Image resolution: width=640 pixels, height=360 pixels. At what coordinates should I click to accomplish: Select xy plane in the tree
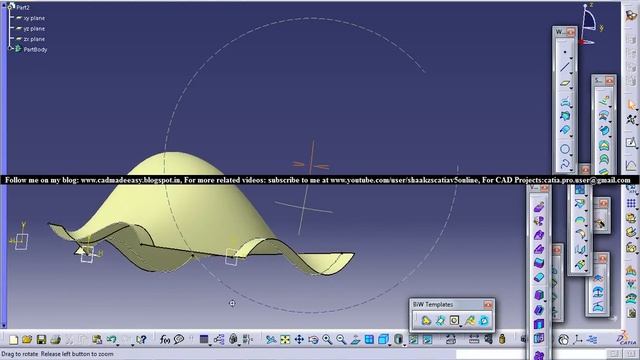point(34,18)
